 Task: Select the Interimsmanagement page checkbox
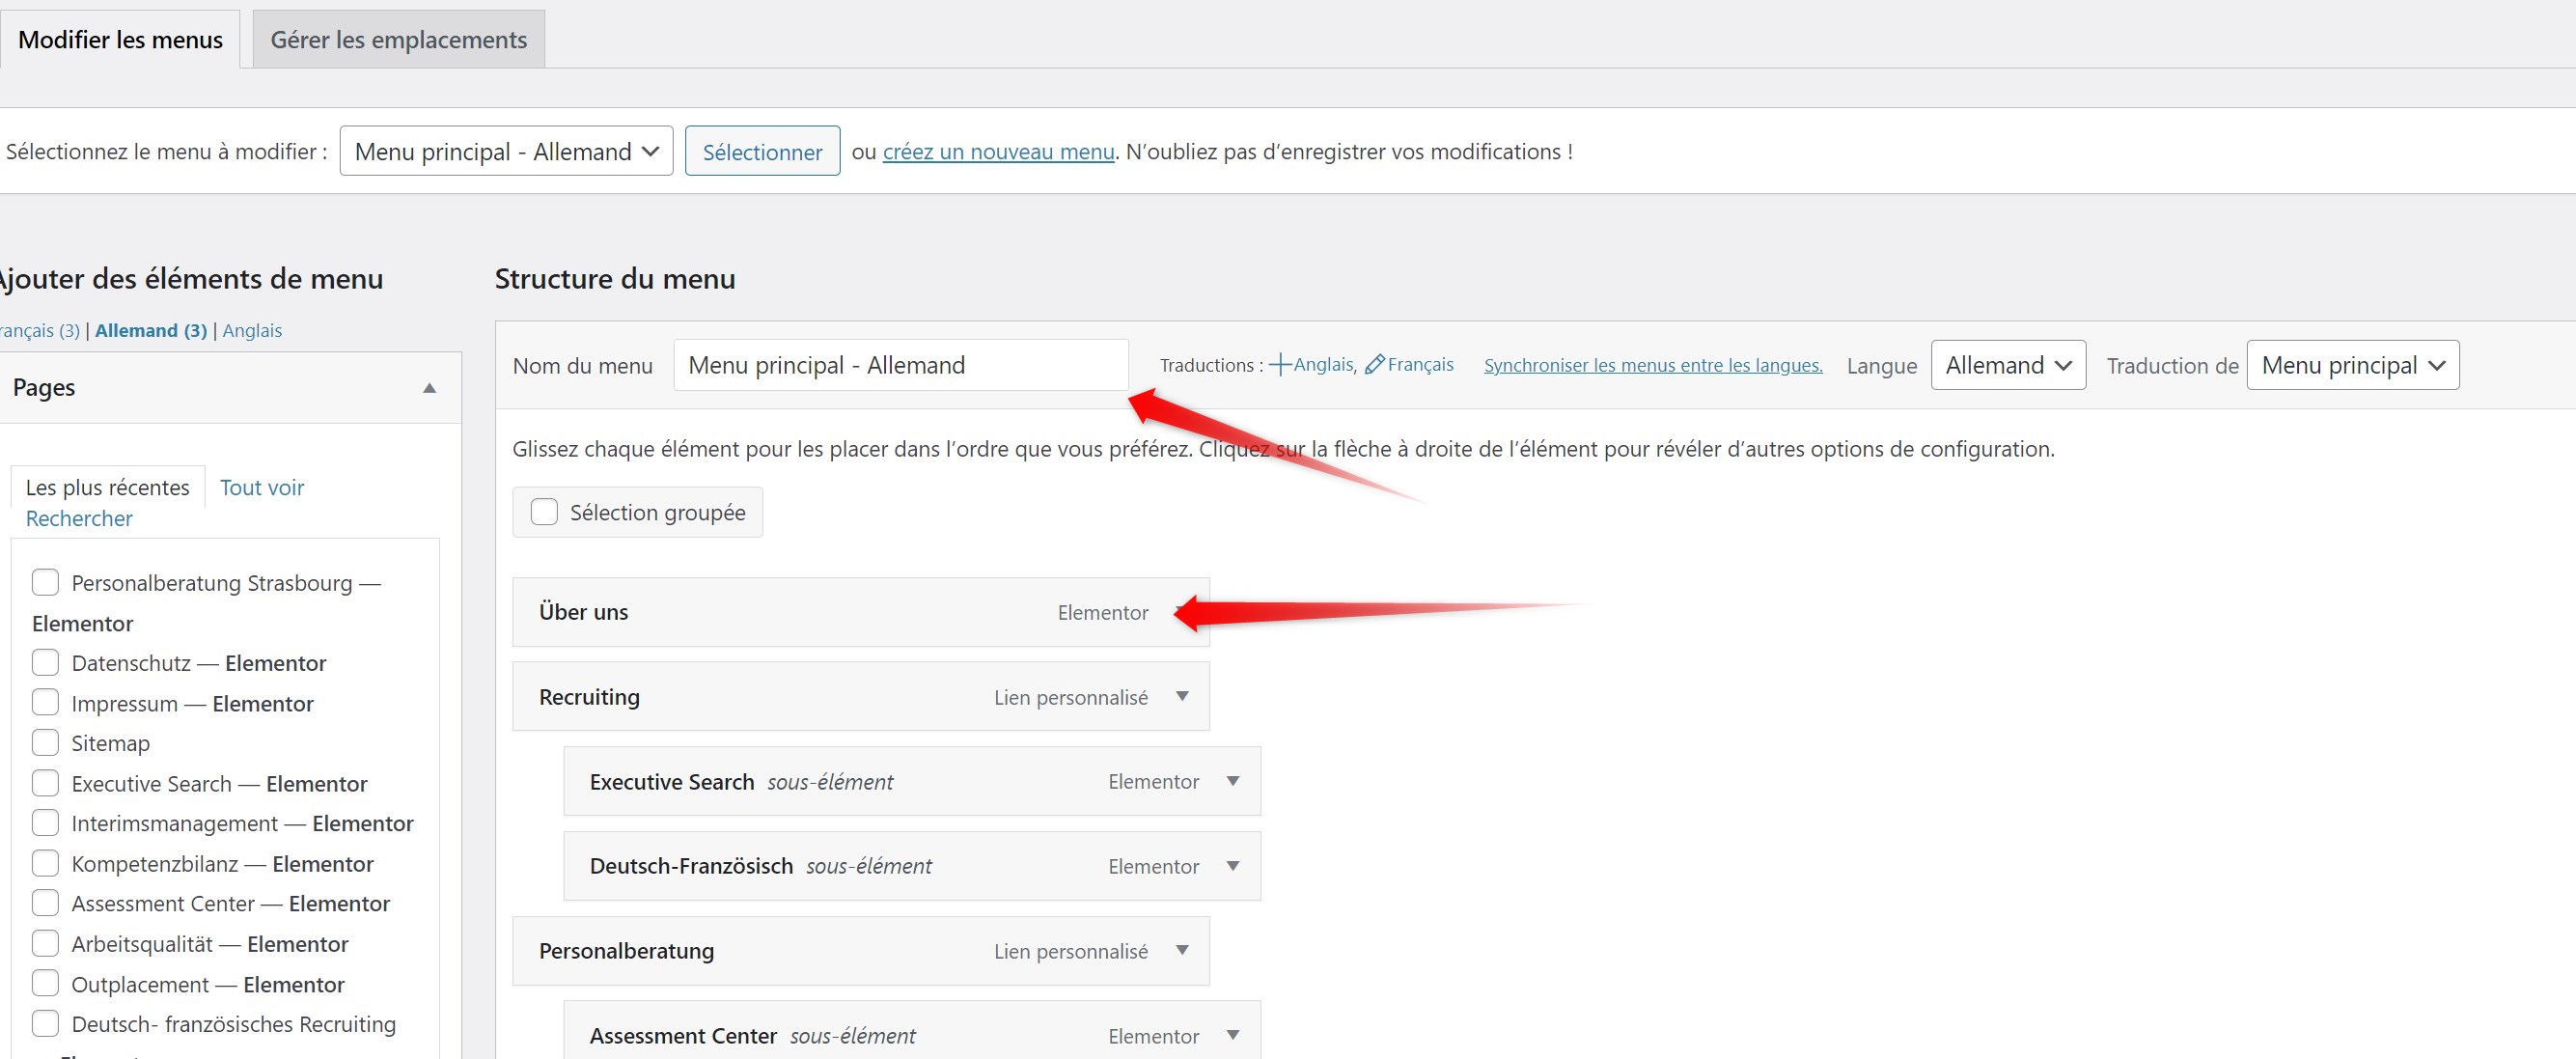click(45, 822)
